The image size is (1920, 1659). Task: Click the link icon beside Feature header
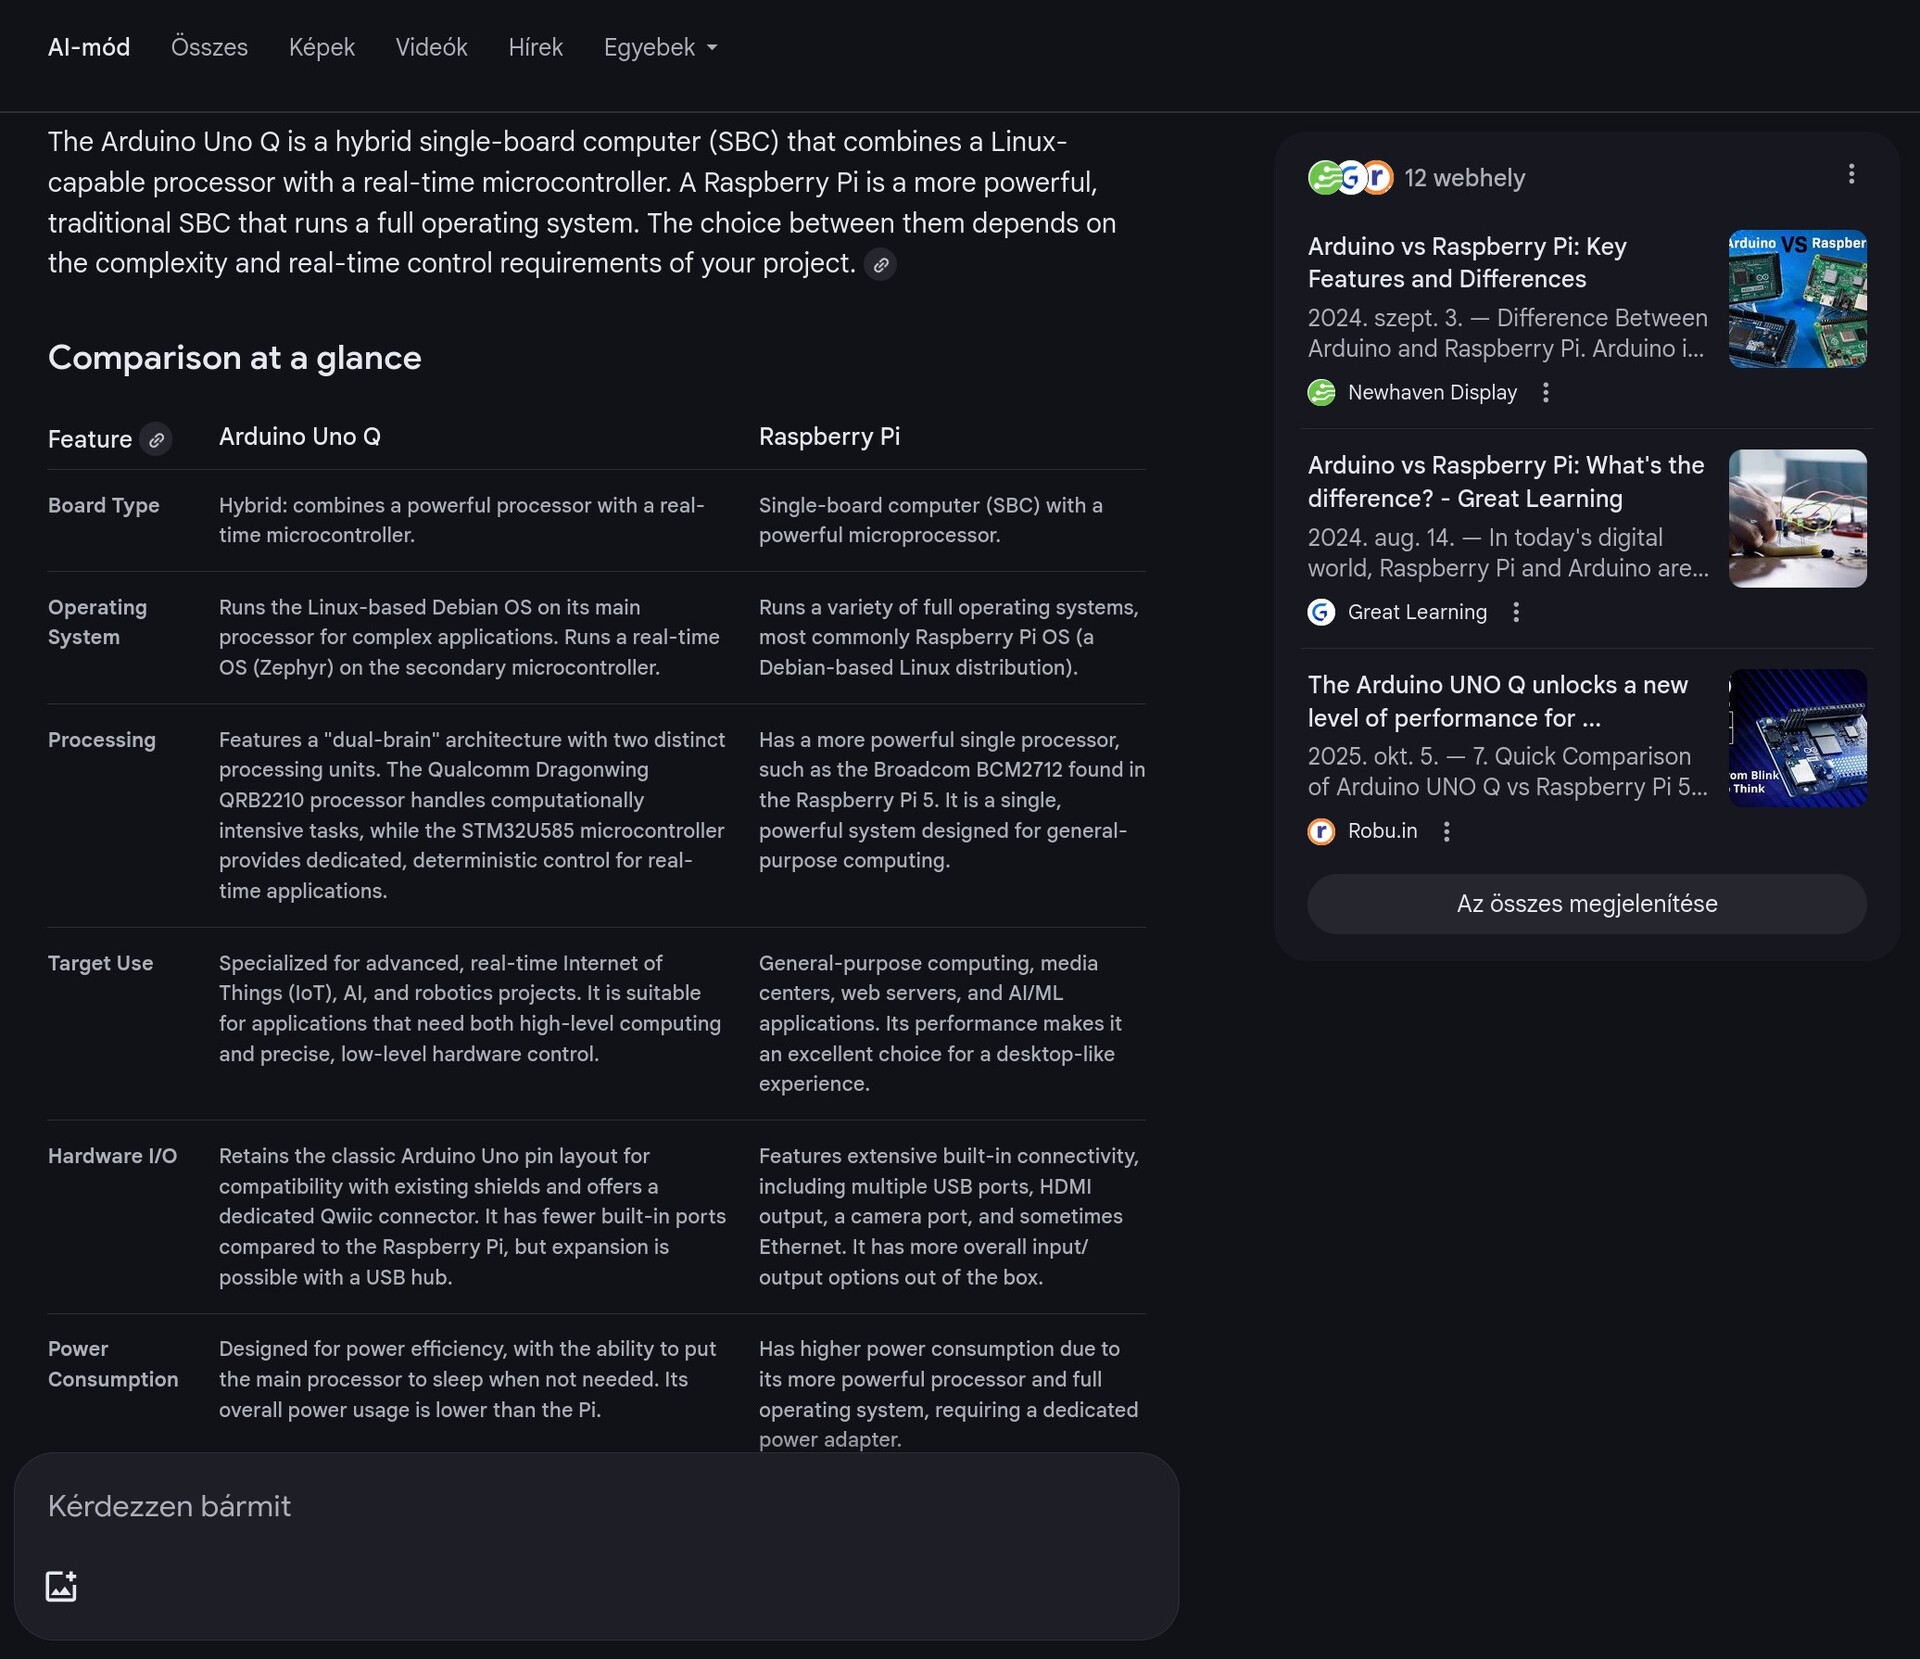point(156,440)
